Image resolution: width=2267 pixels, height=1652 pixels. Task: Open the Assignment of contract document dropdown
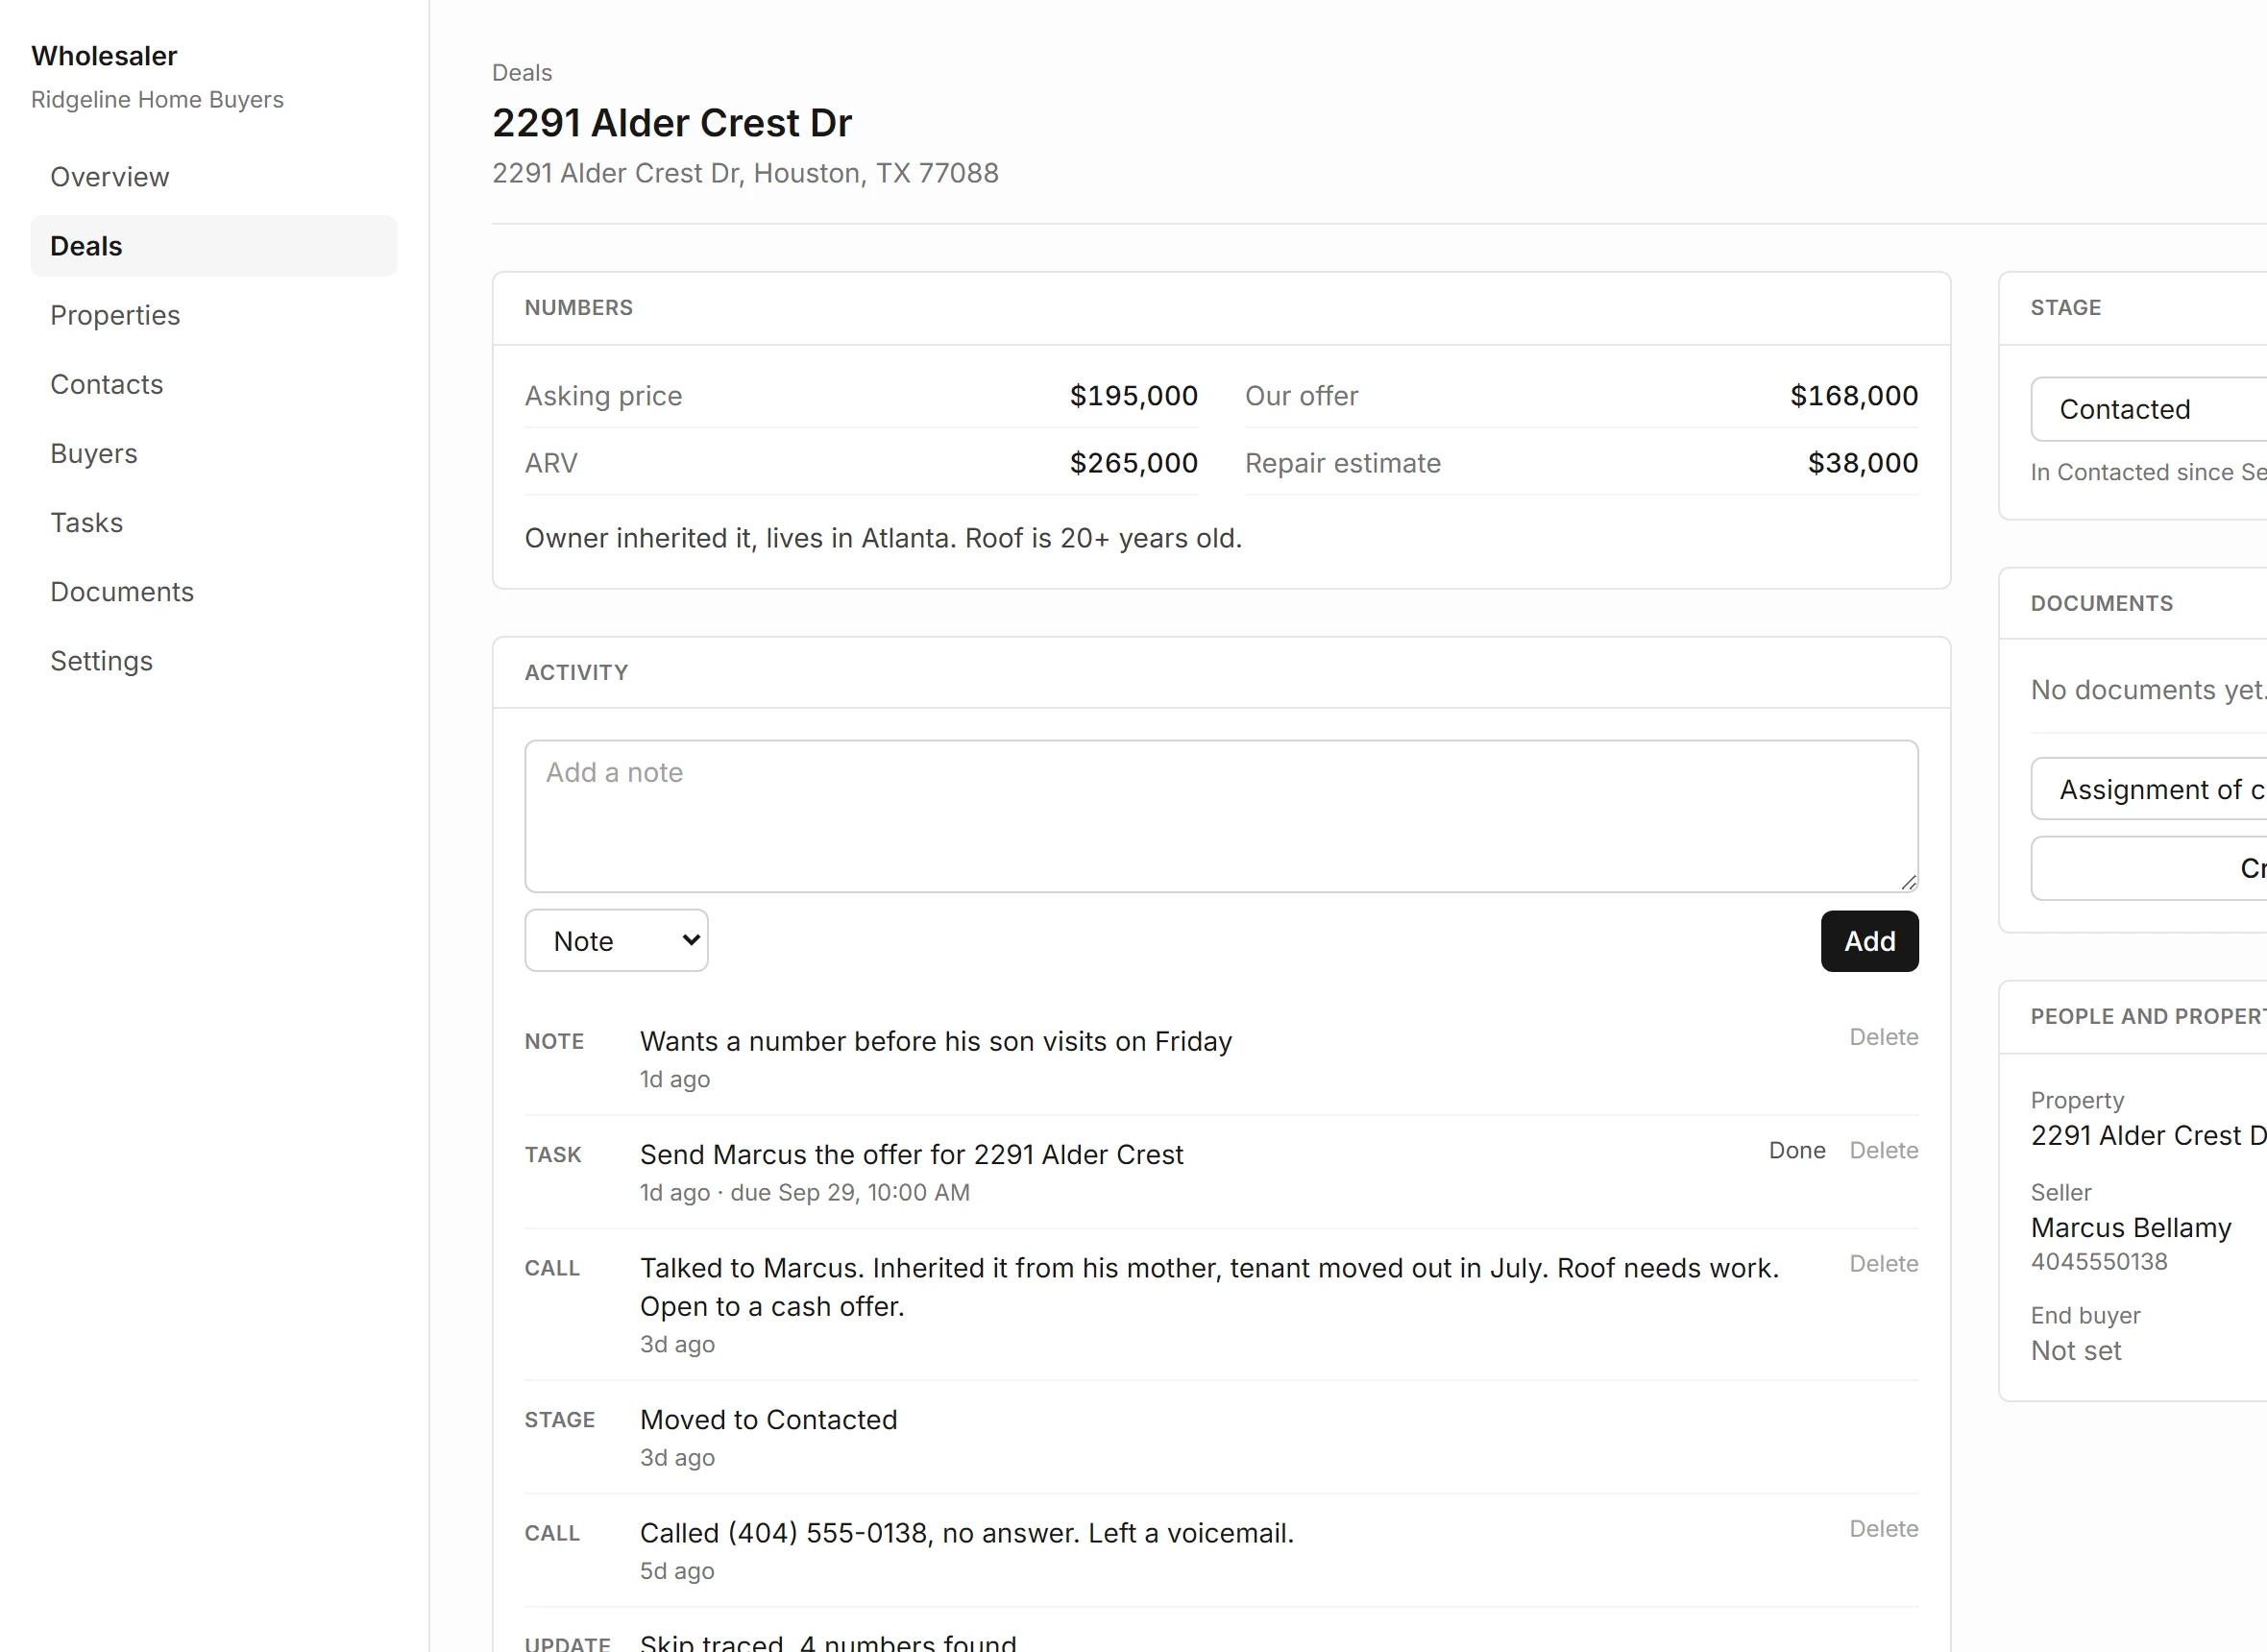click(x=2148, y=789)
